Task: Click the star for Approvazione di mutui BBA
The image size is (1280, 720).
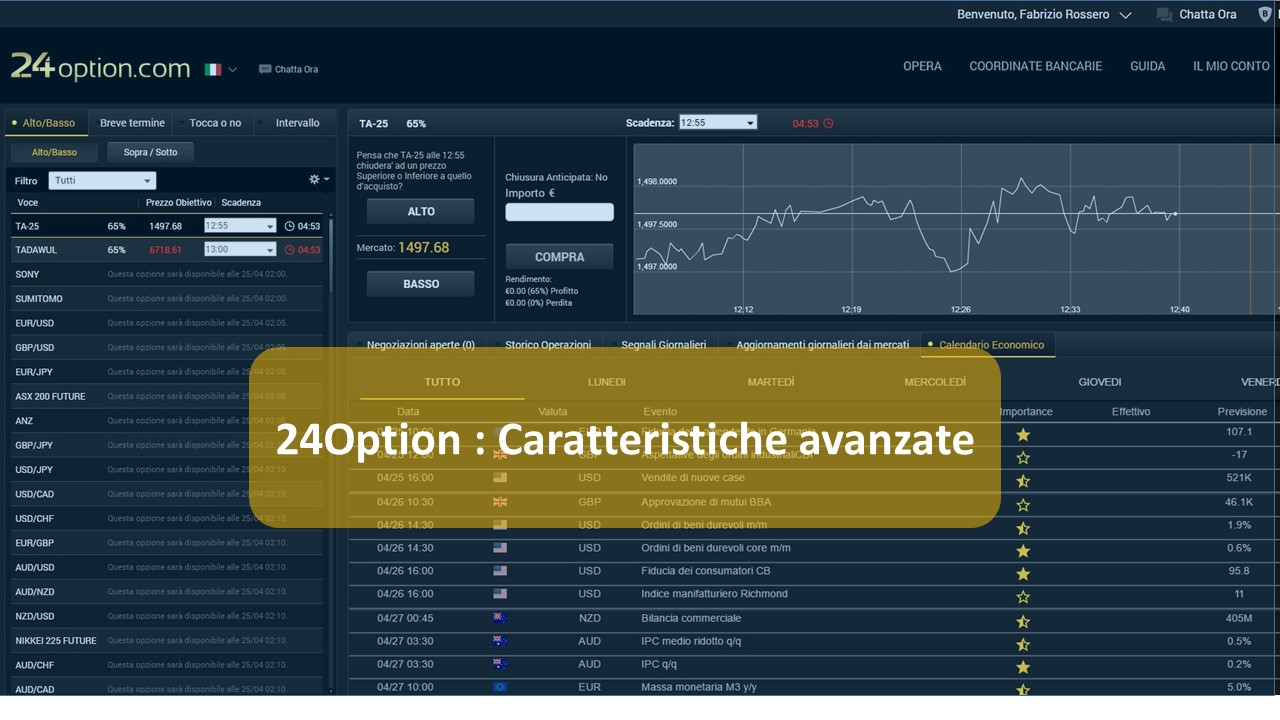Action: (1023, 505)
